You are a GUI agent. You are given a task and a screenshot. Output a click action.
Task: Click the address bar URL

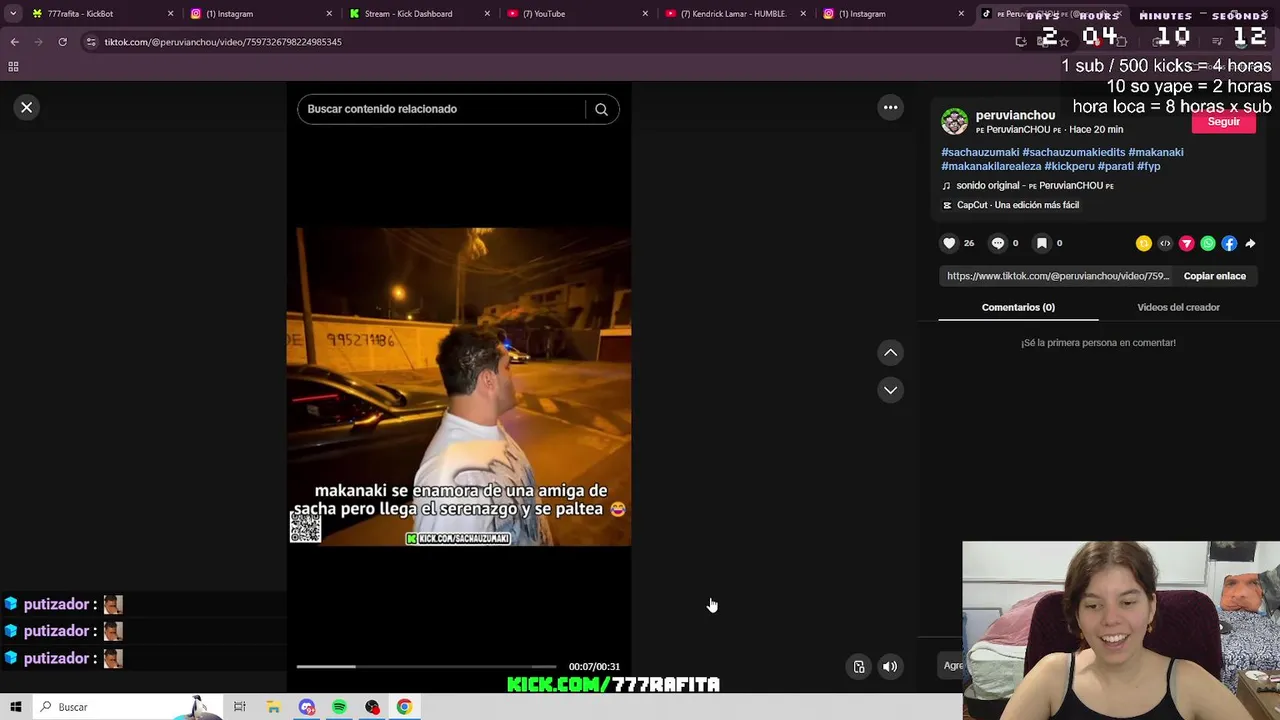[223, 42]
